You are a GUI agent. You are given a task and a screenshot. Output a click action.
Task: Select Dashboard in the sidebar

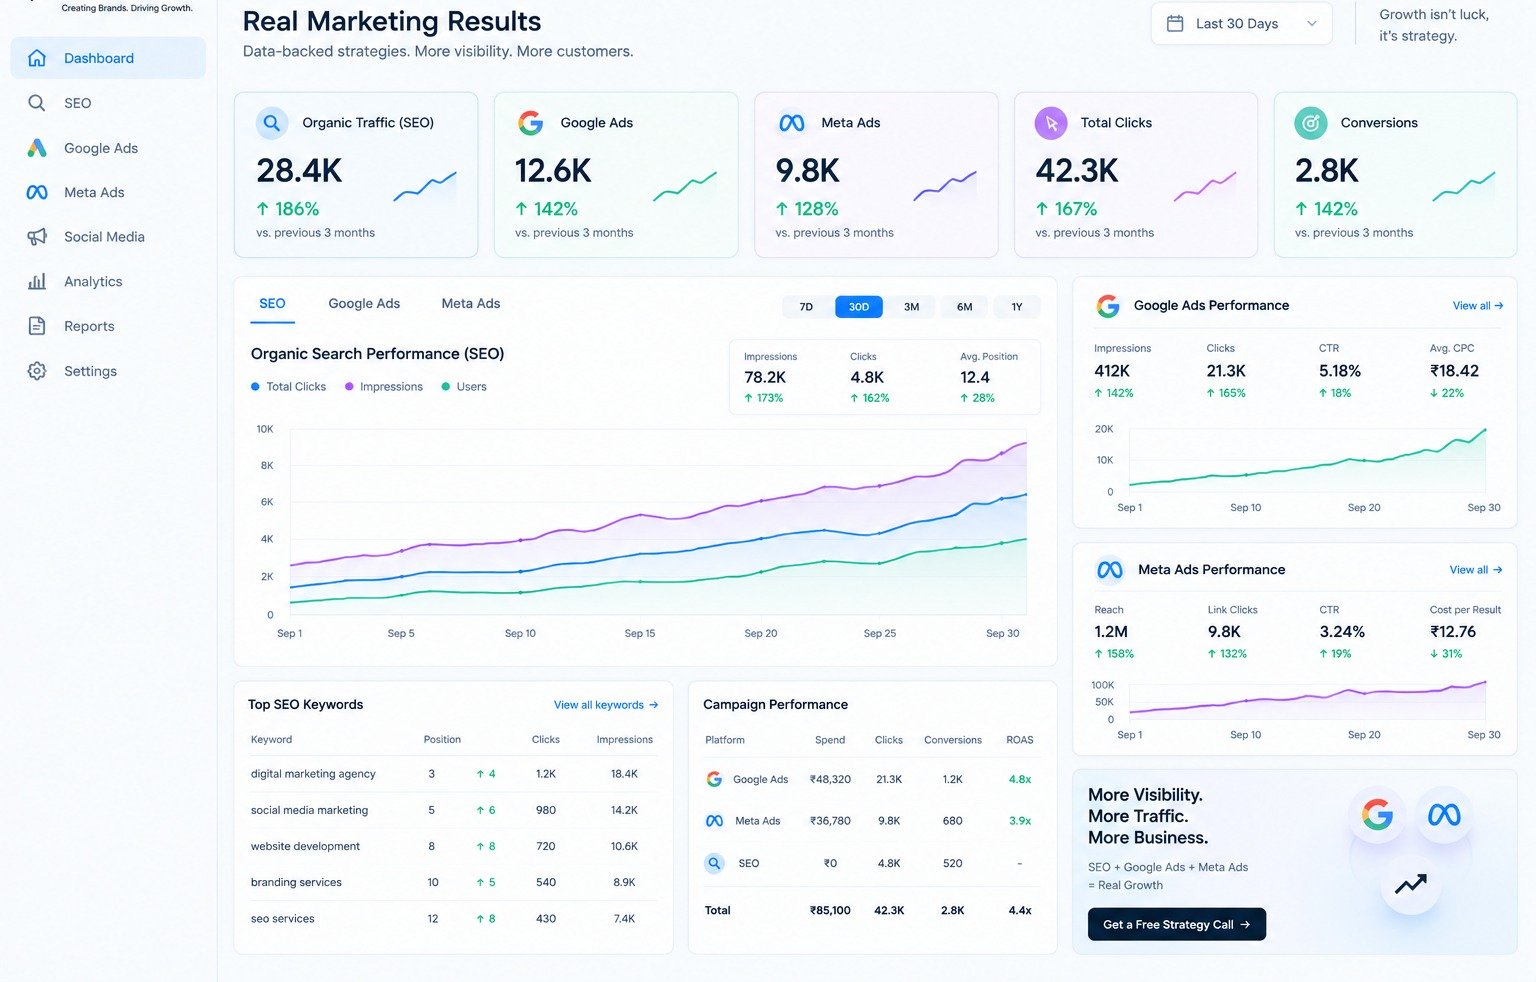point(108,58)
